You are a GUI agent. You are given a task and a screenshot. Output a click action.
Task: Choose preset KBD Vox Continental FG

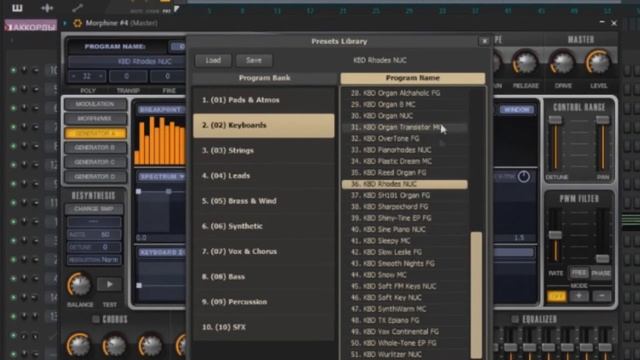[404, 332]
